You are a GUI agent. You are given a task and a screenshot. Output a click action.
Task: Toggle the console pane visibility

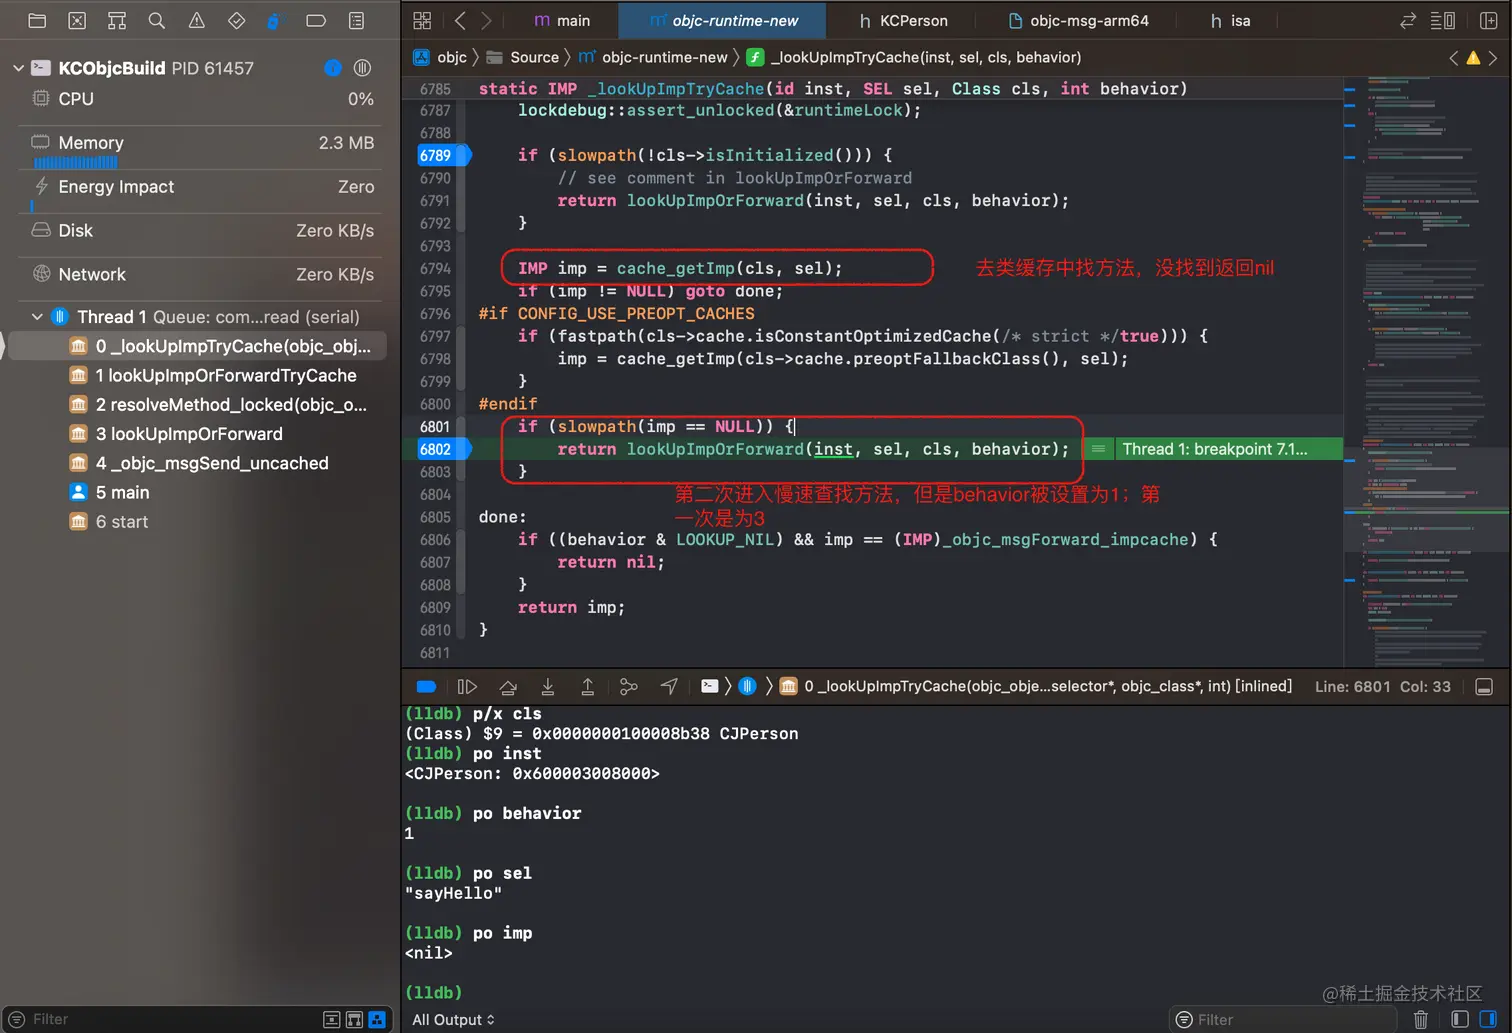click(1488, 1019)
